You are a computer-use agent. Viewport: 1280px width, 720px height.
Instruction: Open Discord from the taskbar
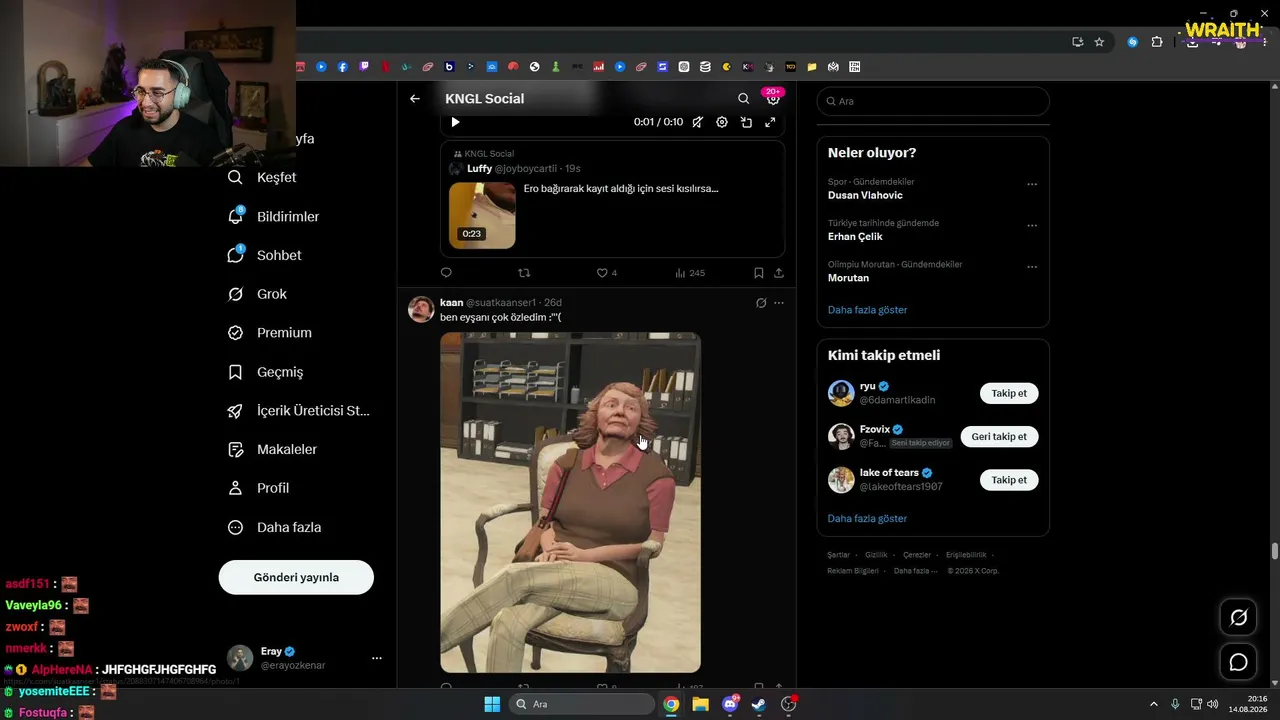pyautogui.click(x=730, y=704)
